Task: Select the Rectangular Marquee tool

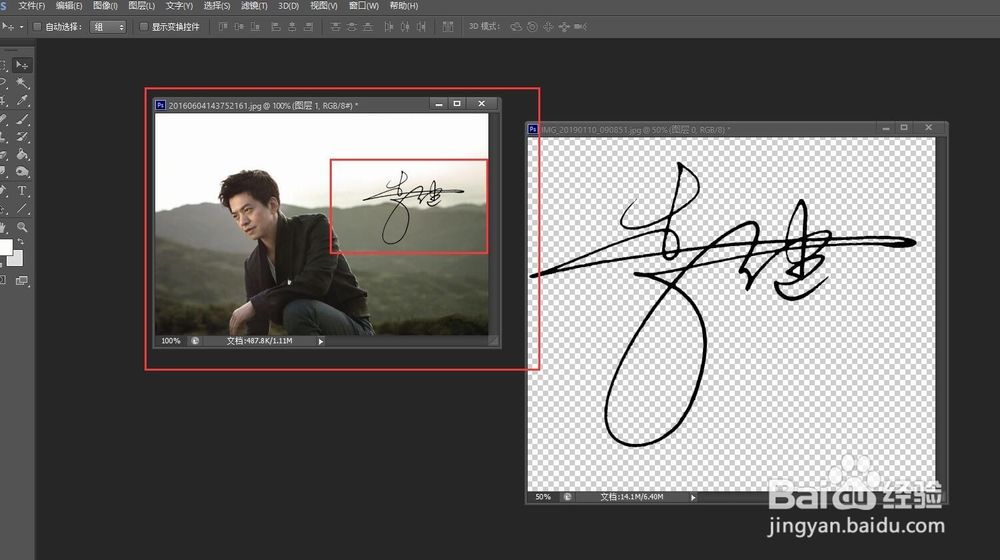Action: 3,65
